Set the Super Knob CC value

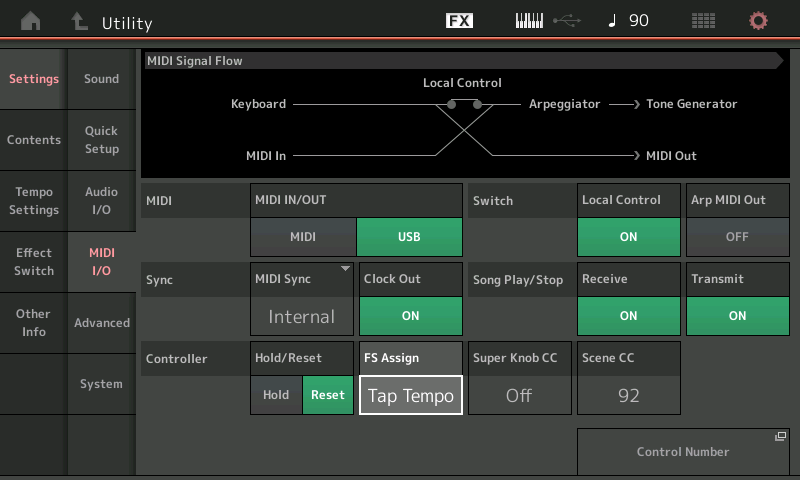[x=519, y=395]
